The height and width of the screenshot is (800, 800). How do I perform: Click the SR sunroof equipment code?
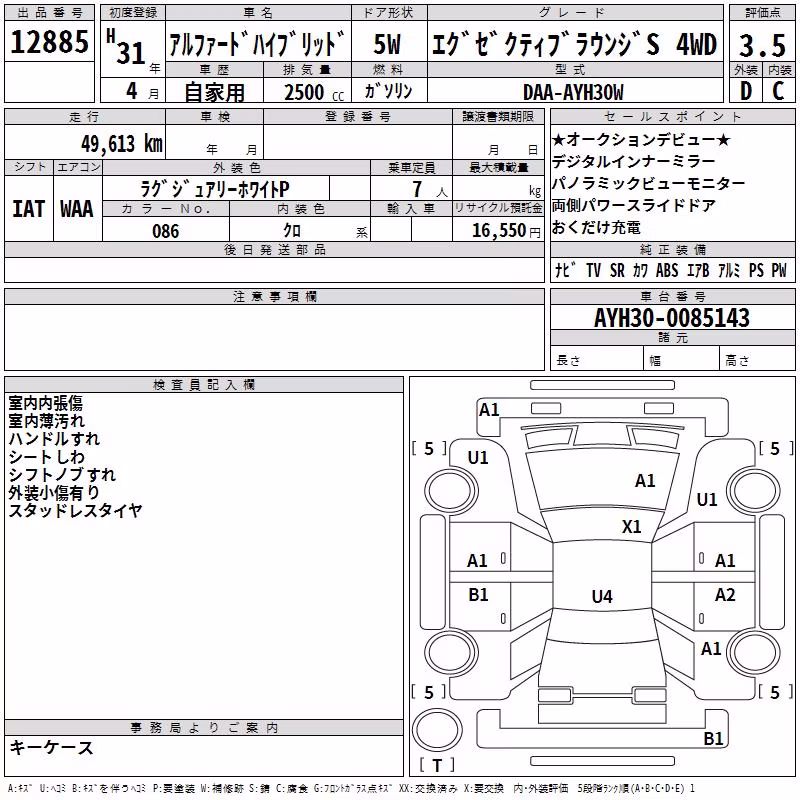(x=617, y=270)
